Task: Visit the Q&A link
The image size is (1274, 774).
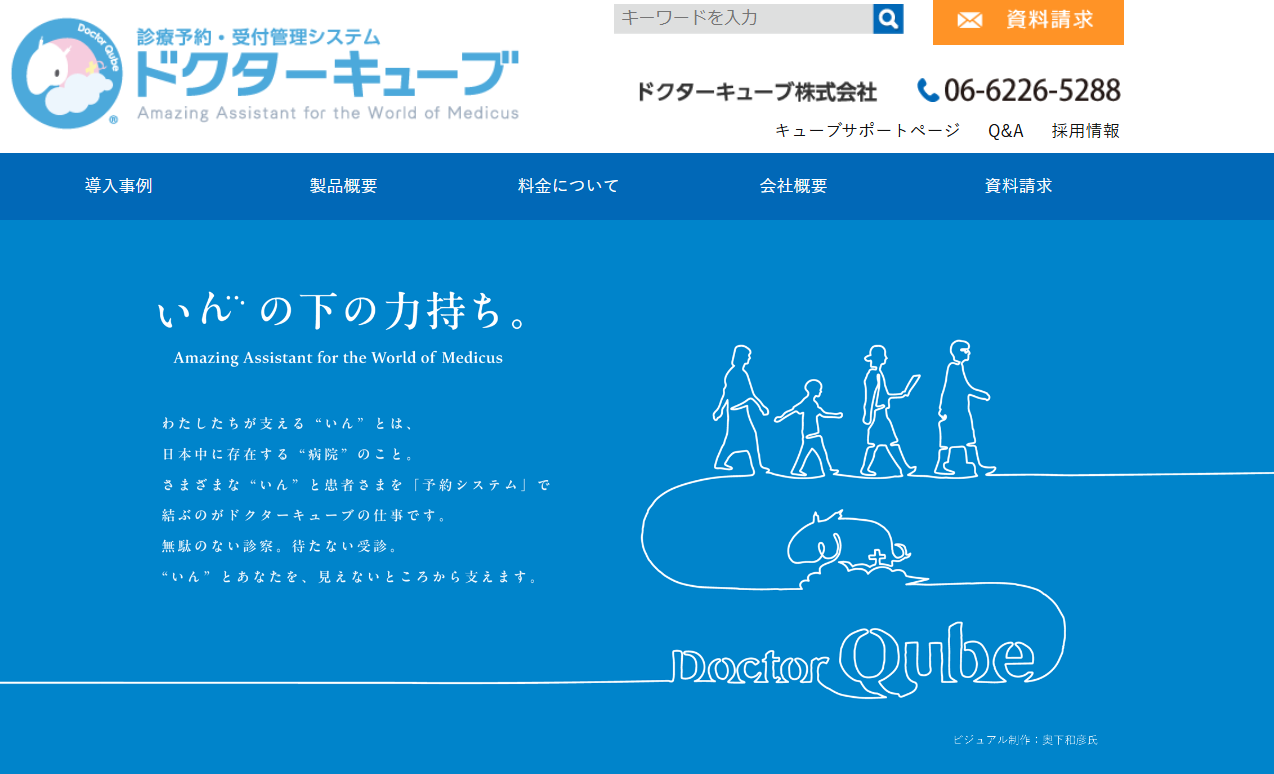Action: coord(1006,130)
